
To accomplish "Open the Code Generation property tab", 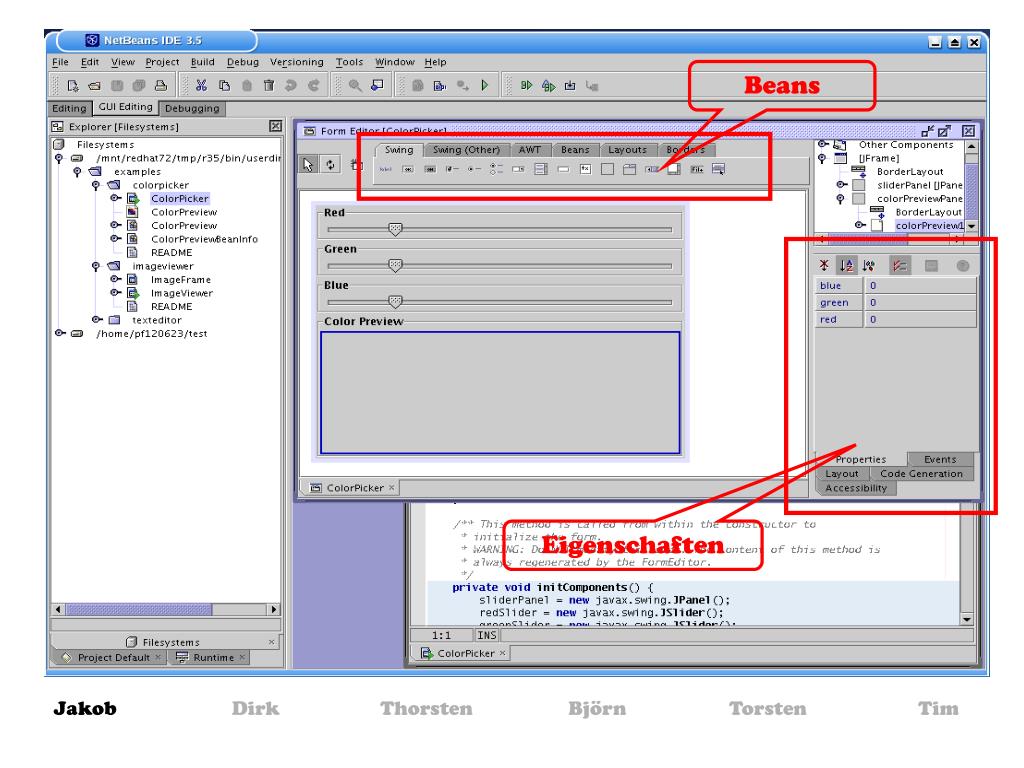I will 921,473.
